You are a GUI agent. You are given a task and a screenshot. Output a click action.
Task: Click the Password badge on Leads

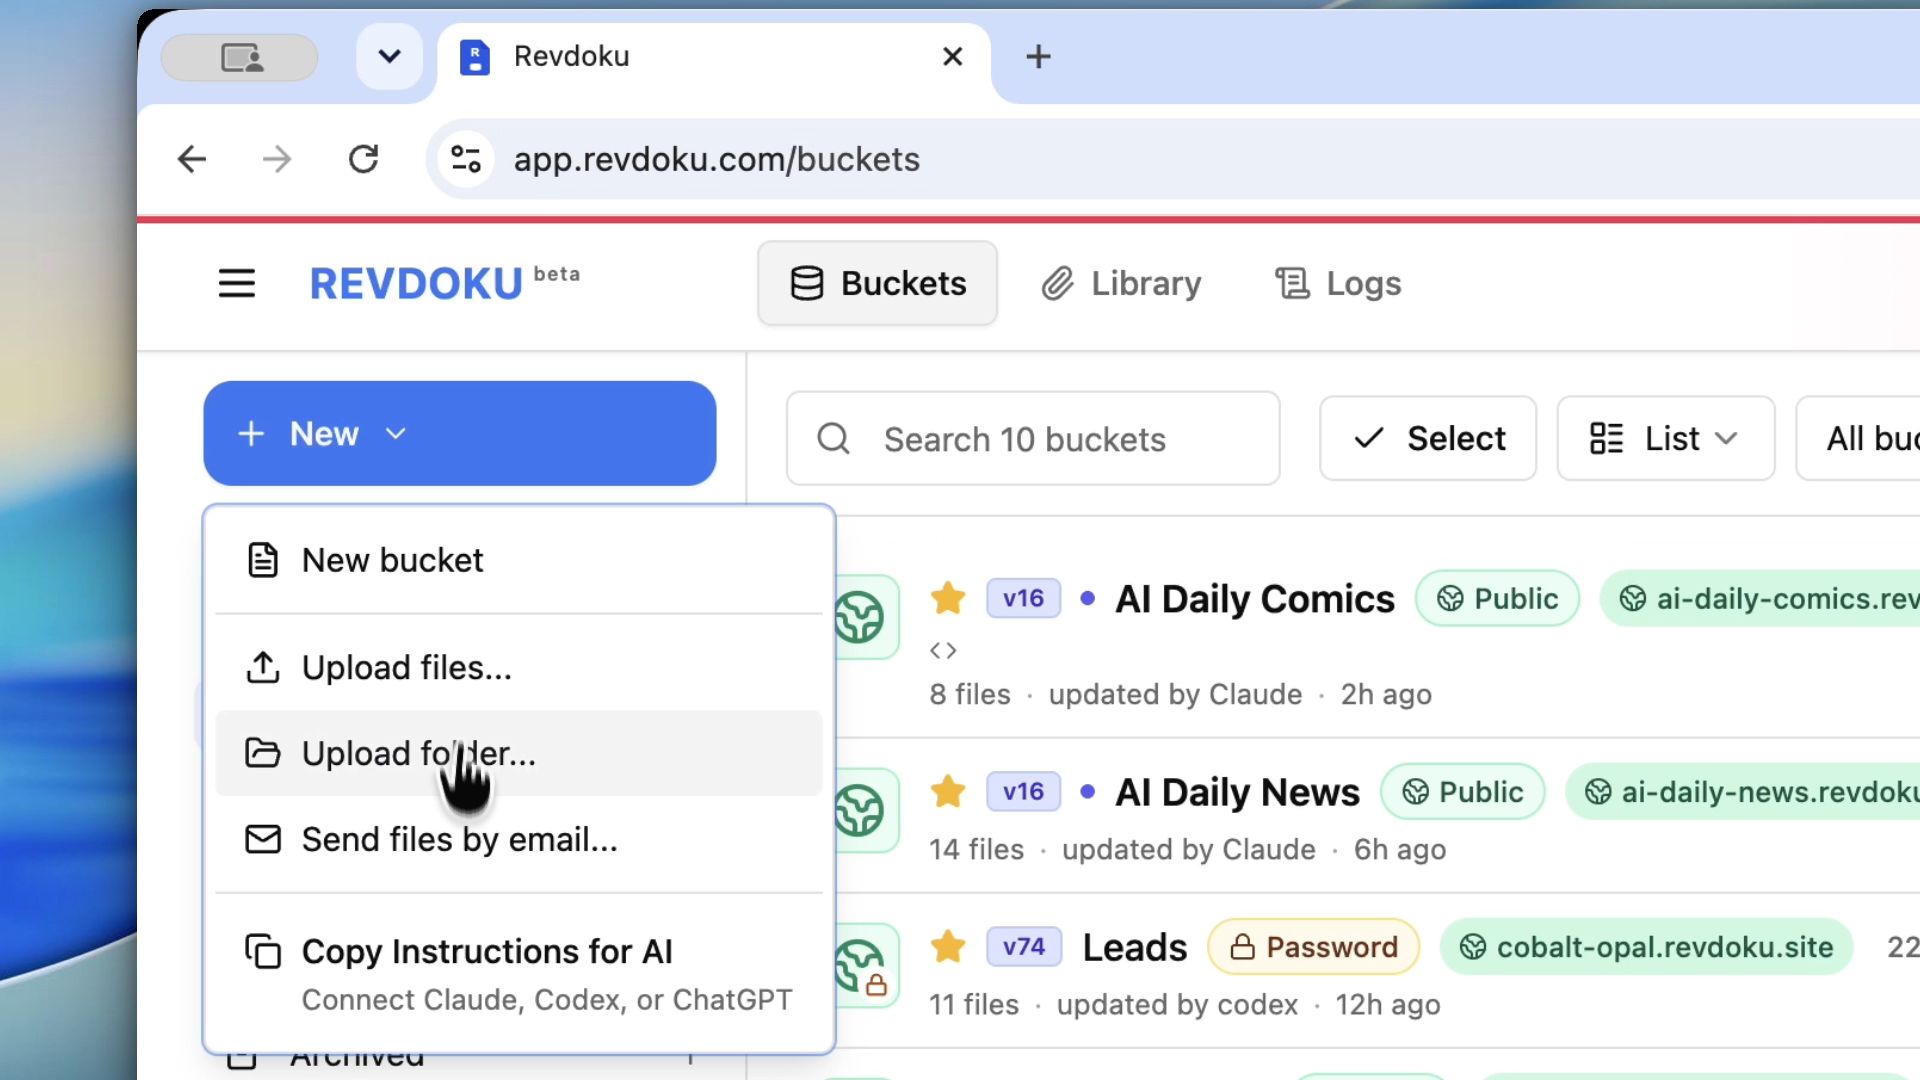[1313, 947]
